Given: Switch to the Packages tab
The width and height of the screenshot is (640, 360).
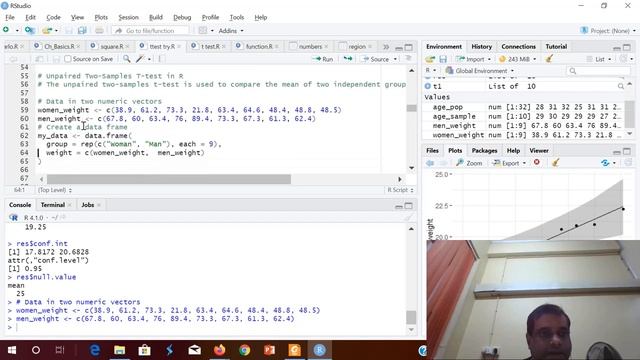Looking at the screenshot, I should coord(484,151).
